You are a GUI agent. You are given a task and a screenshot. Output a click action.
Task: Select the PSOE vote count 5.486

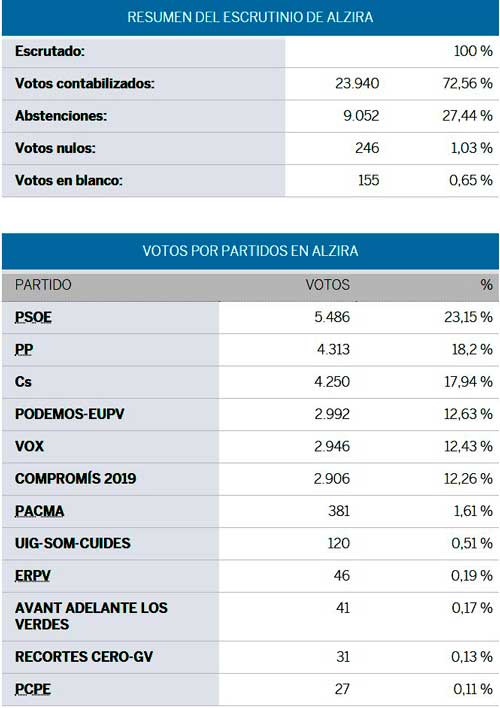click(x=332, y=317)
